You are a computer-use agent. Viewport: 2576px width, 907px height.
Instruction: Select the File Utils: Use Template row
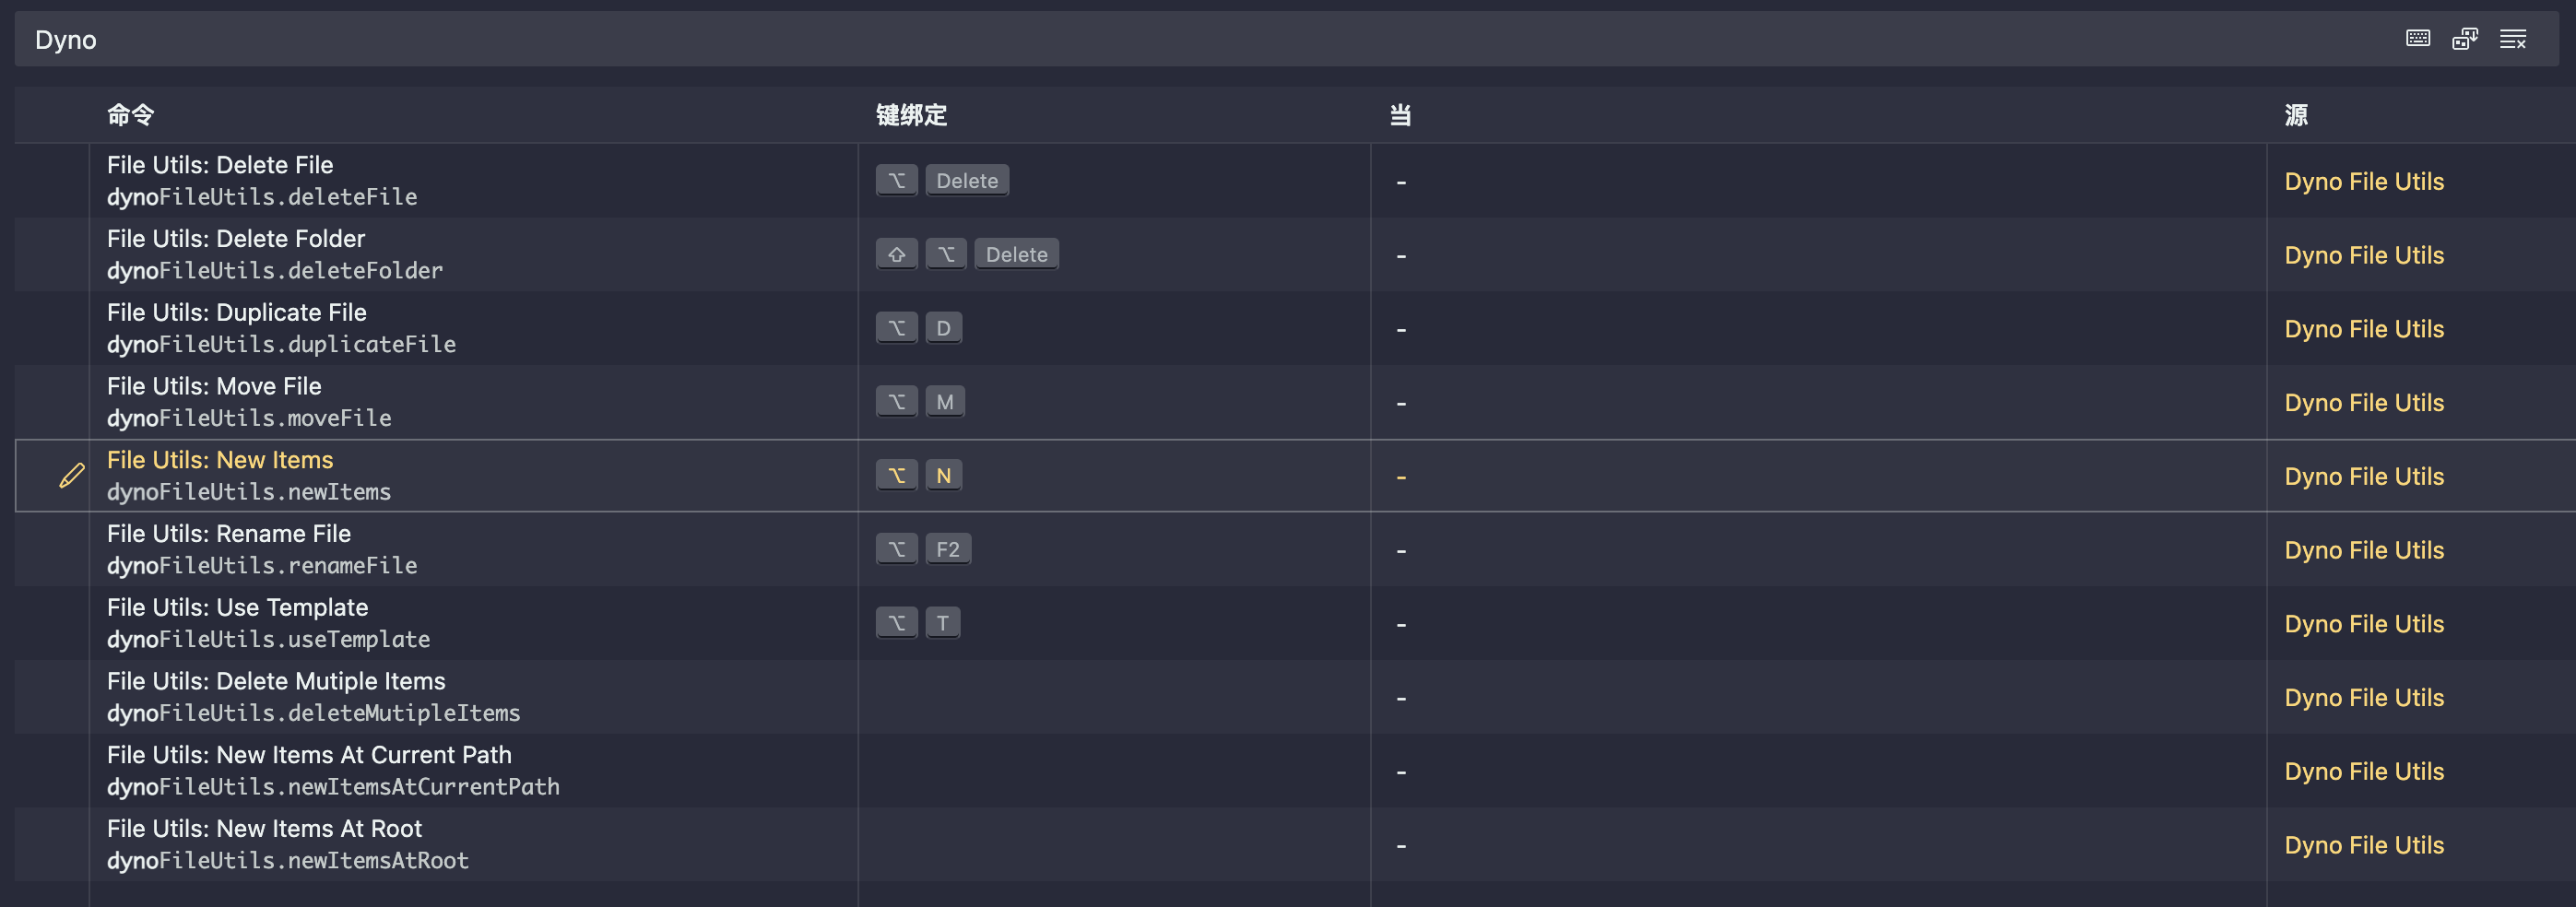pyautogui.click(x=1295, y=624)
